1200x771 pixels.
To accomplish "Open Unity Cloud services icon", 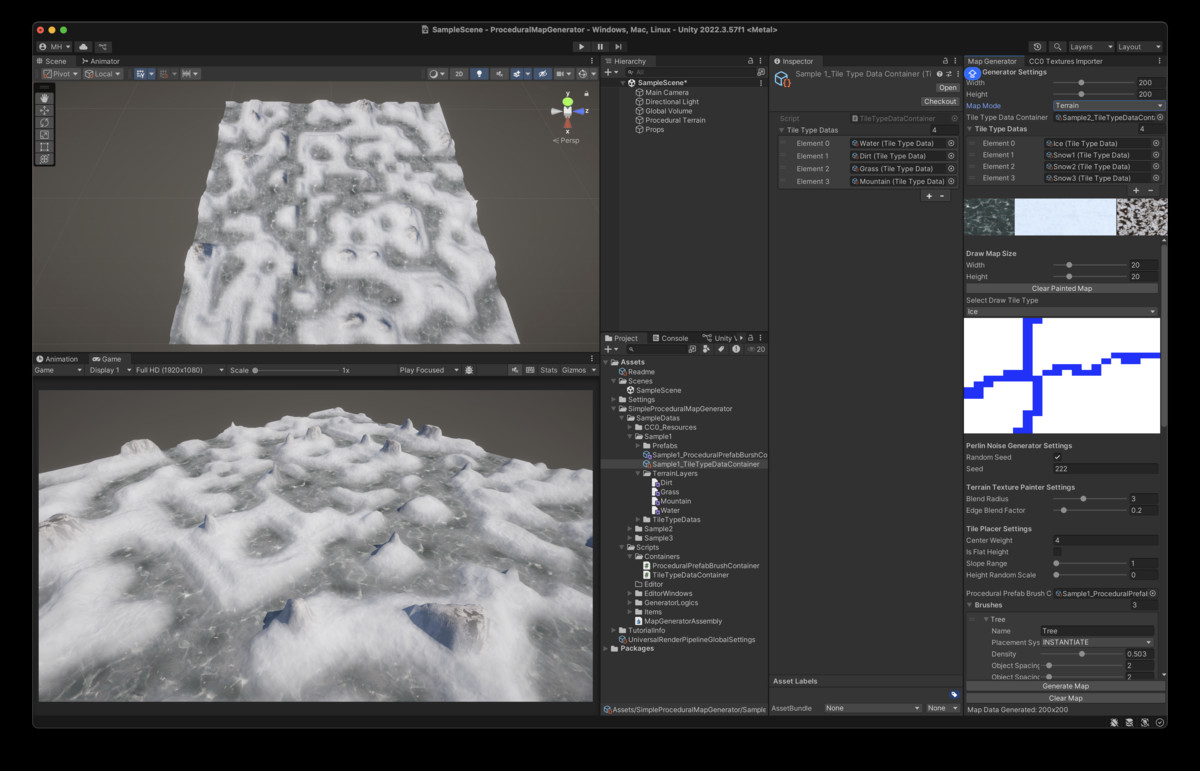I will click(x=83, y=46).
